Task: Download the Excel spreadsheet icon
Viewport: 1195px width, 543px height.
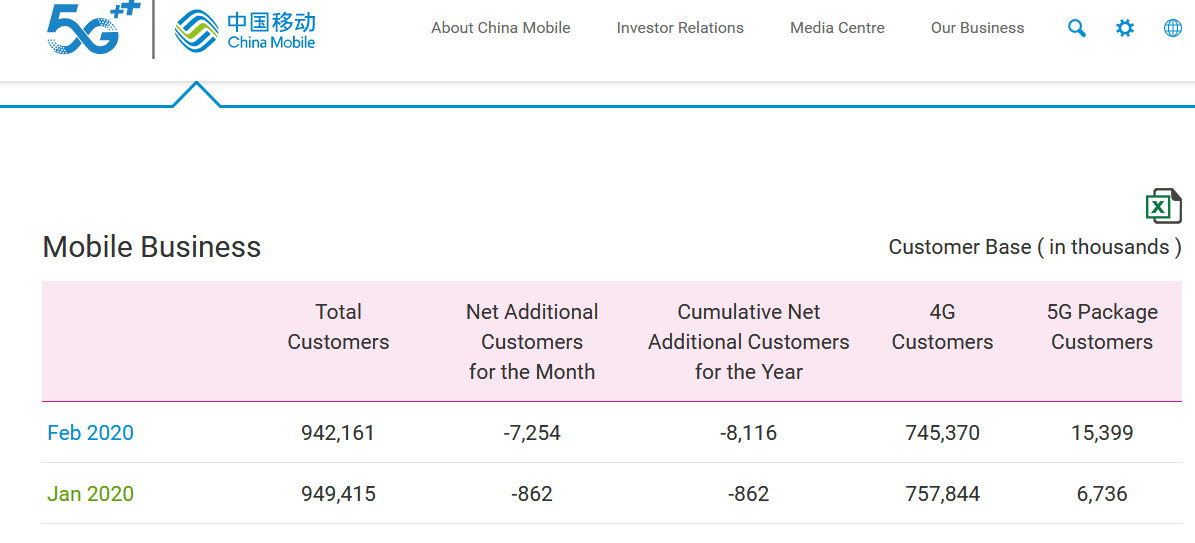Action: click(x=1163, y=206)
